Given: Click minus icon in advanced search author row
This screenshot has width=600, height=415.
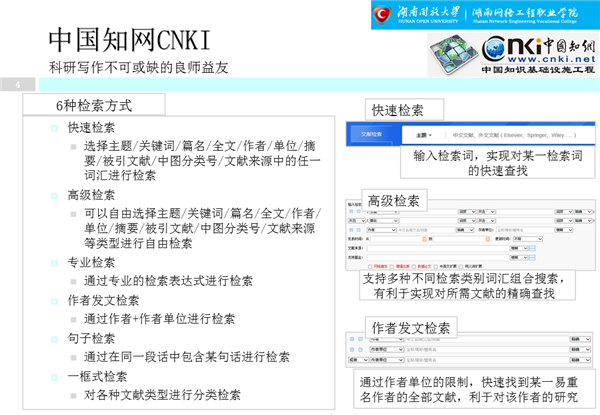Looking at the screenshot, I should [x=351, y=230].
